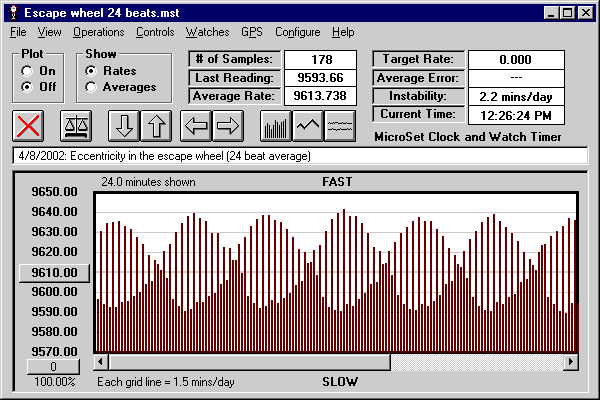This screenshot has height=400, width=600.
Task: Open the Operations menu
Action: point(99,32)
